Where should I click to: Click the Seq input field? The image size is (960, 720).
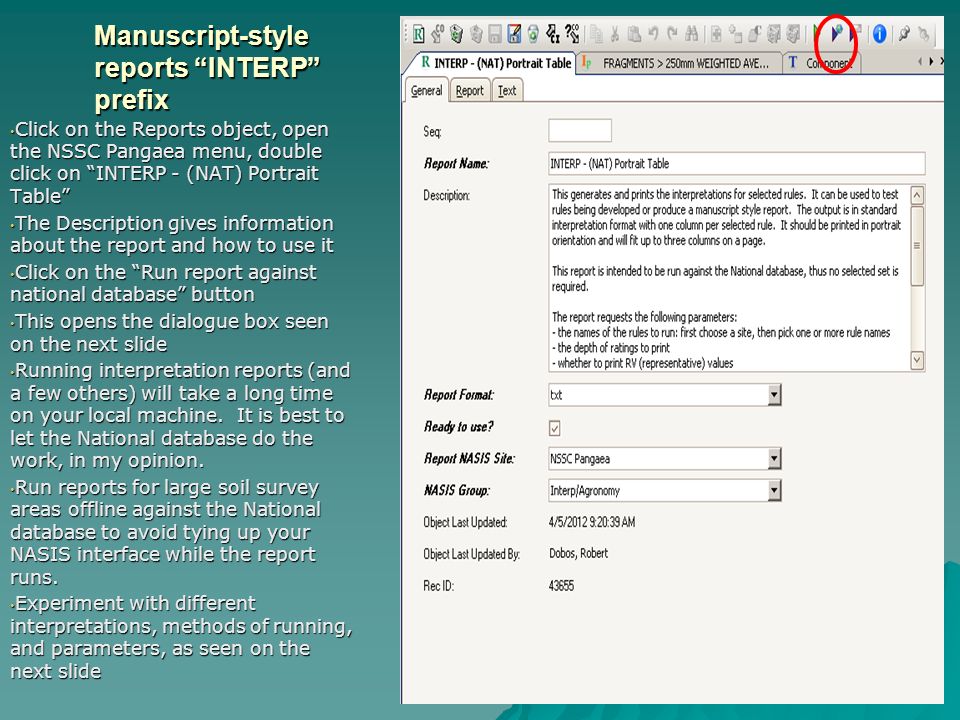(580, 130)
